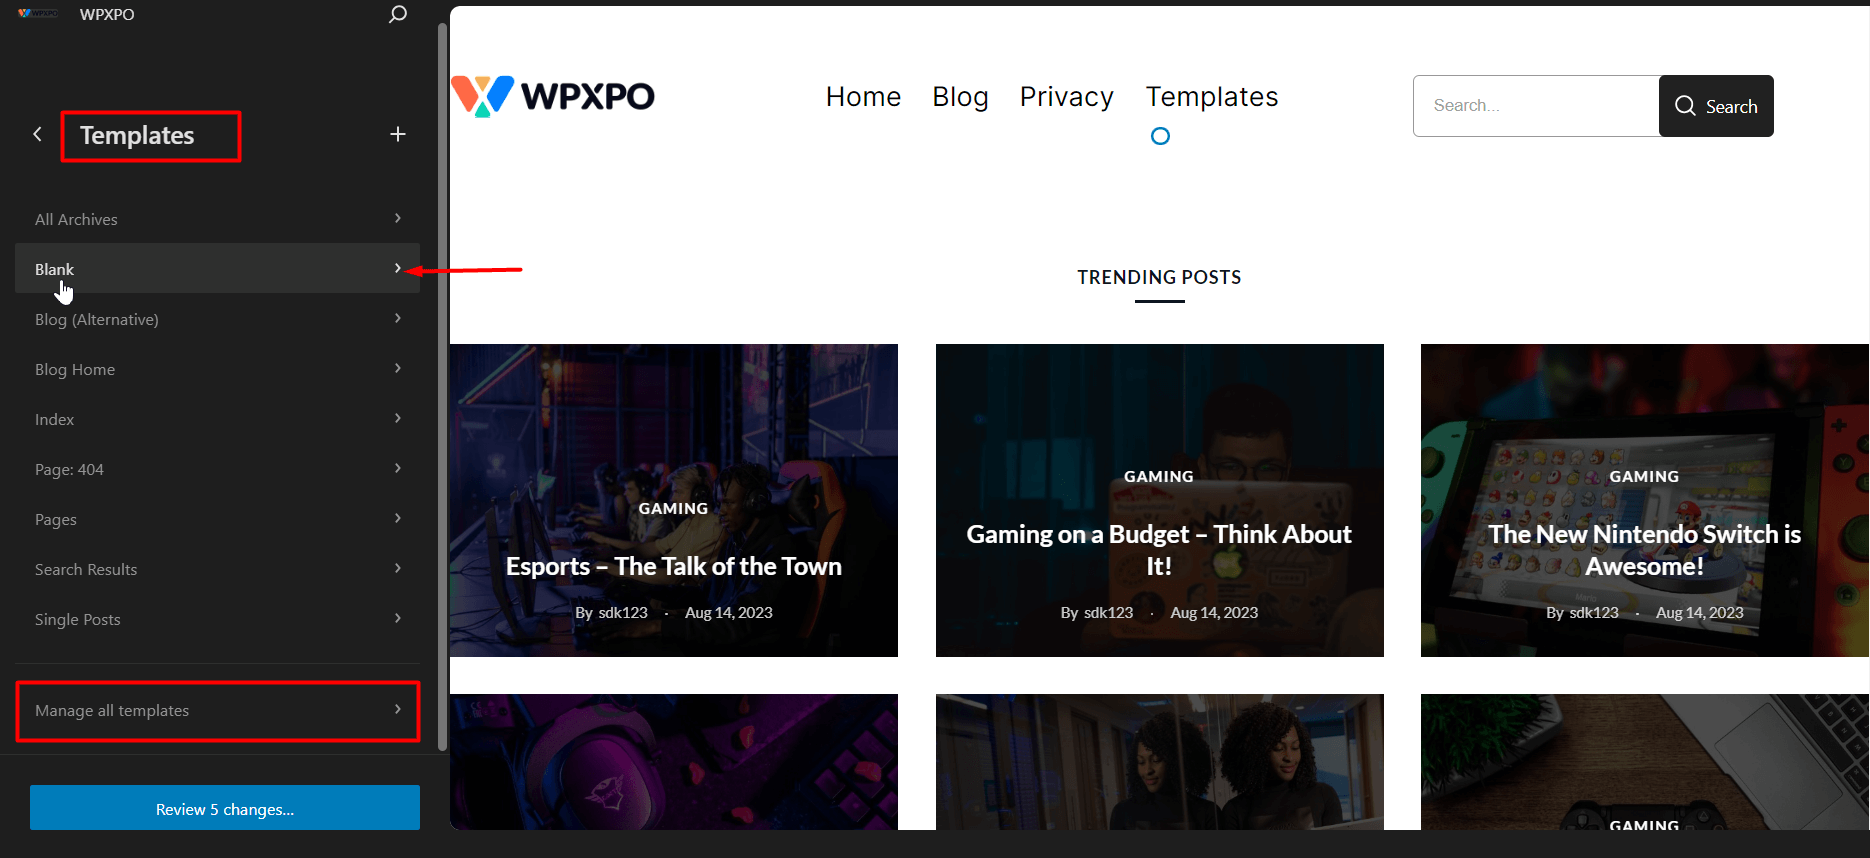Select the Blank template

click(217, 269)
